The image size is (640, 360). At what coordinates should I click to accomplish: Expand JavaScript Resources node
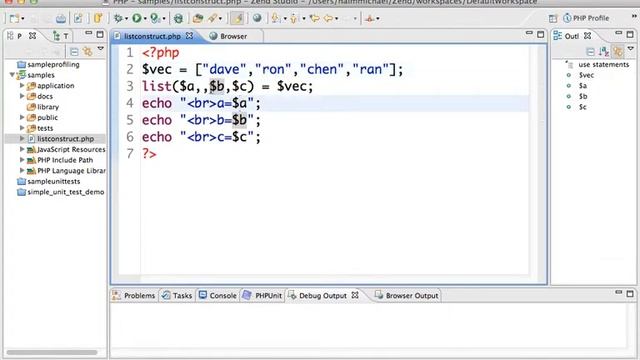tap(22, 149)
